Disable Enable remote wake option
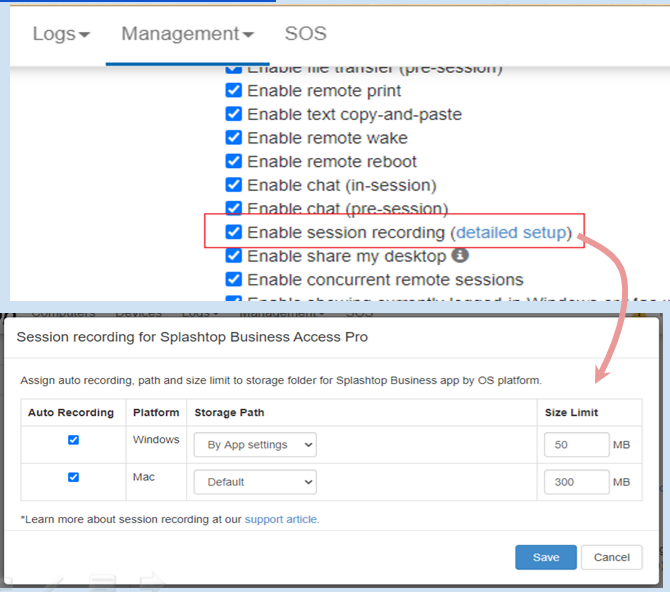This screenshot has height=592, width=670. pyautogui.click(x=234, y=138)
